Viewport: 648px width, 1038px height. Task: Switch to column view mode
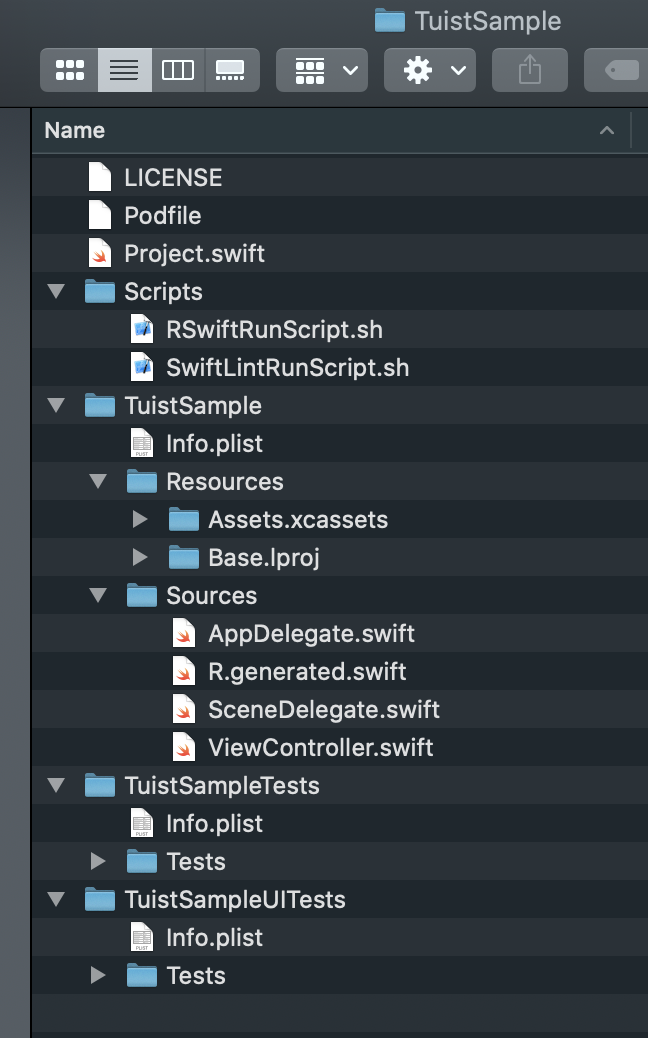click(178, 70)
